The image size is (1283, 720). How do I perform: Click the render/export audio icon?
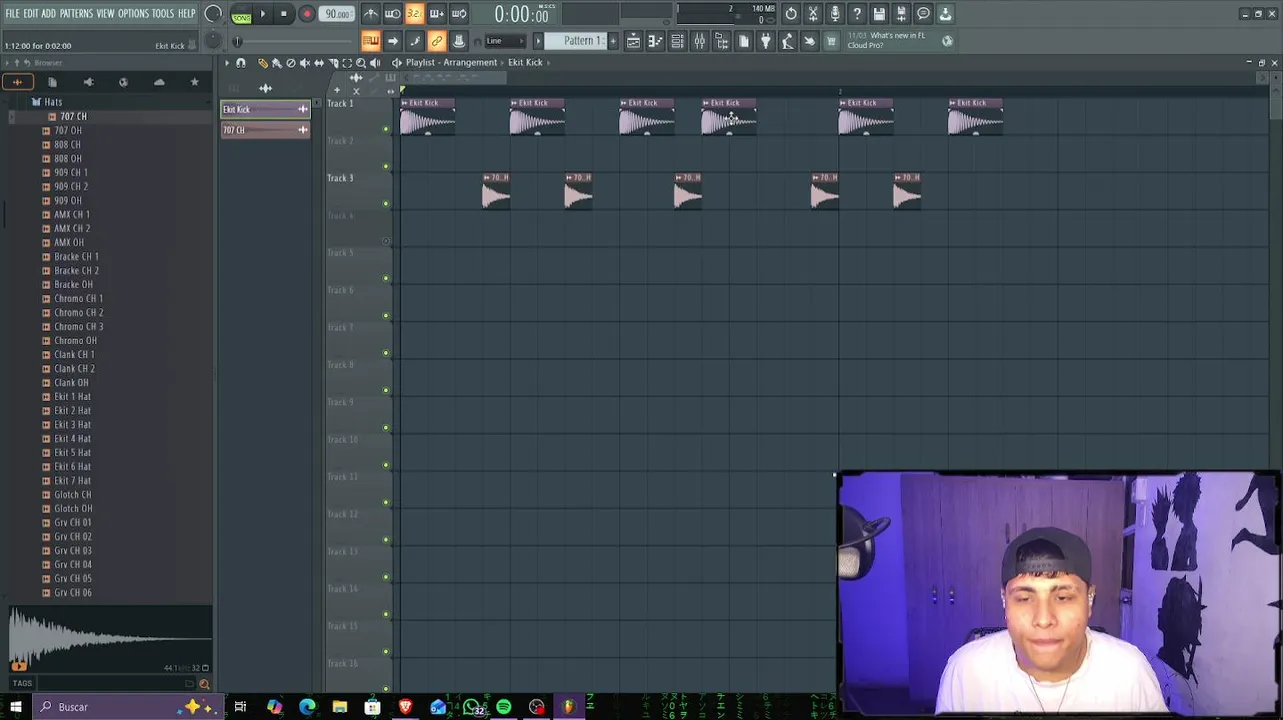(901, 14)
